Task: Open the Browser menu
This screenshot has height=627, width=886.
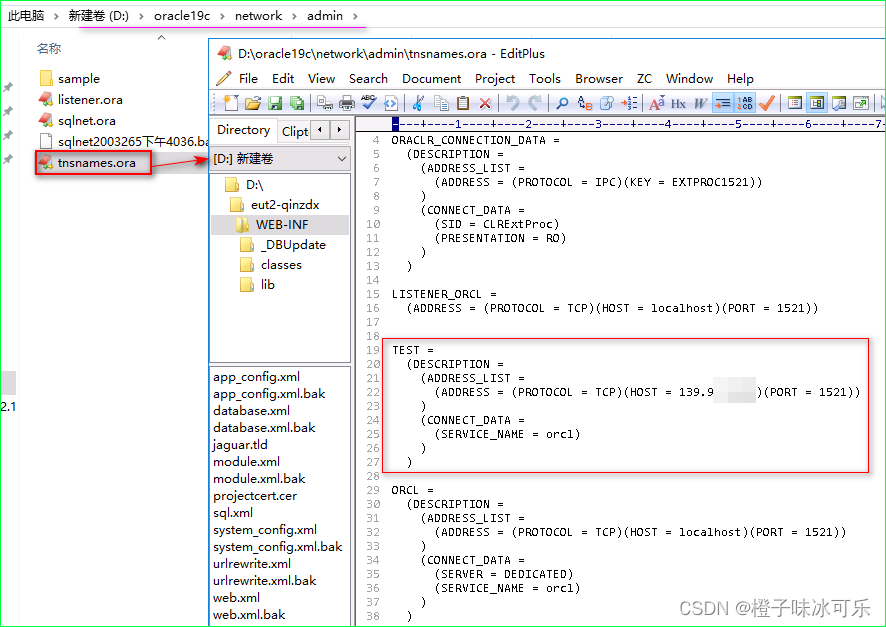Action: (599, 79)
